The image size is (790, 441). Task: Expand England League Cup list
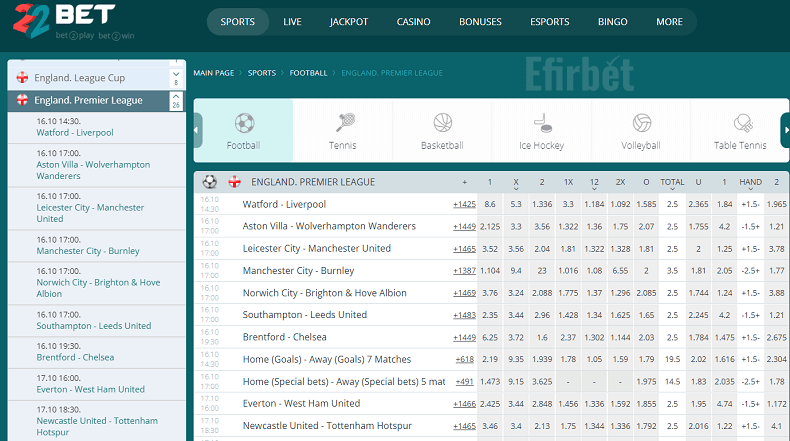[x=176, y=78]
